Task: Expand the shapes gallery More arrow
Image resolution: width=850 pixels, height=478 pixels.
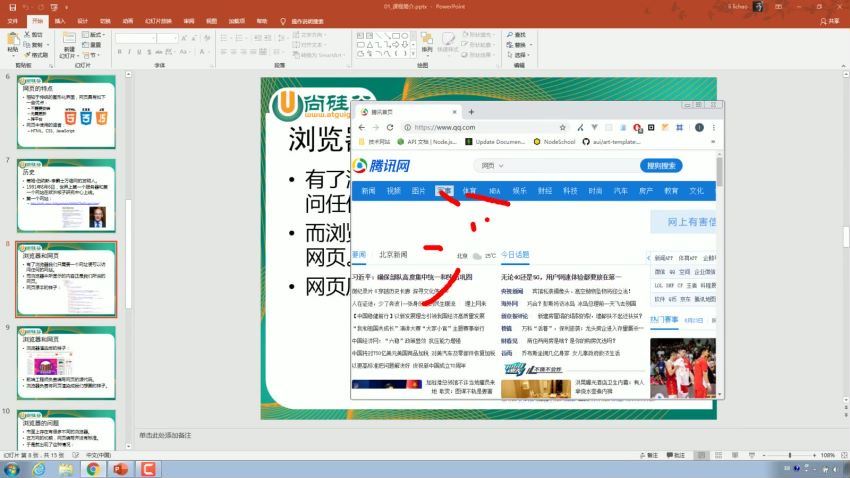Action: pos(414,54)
